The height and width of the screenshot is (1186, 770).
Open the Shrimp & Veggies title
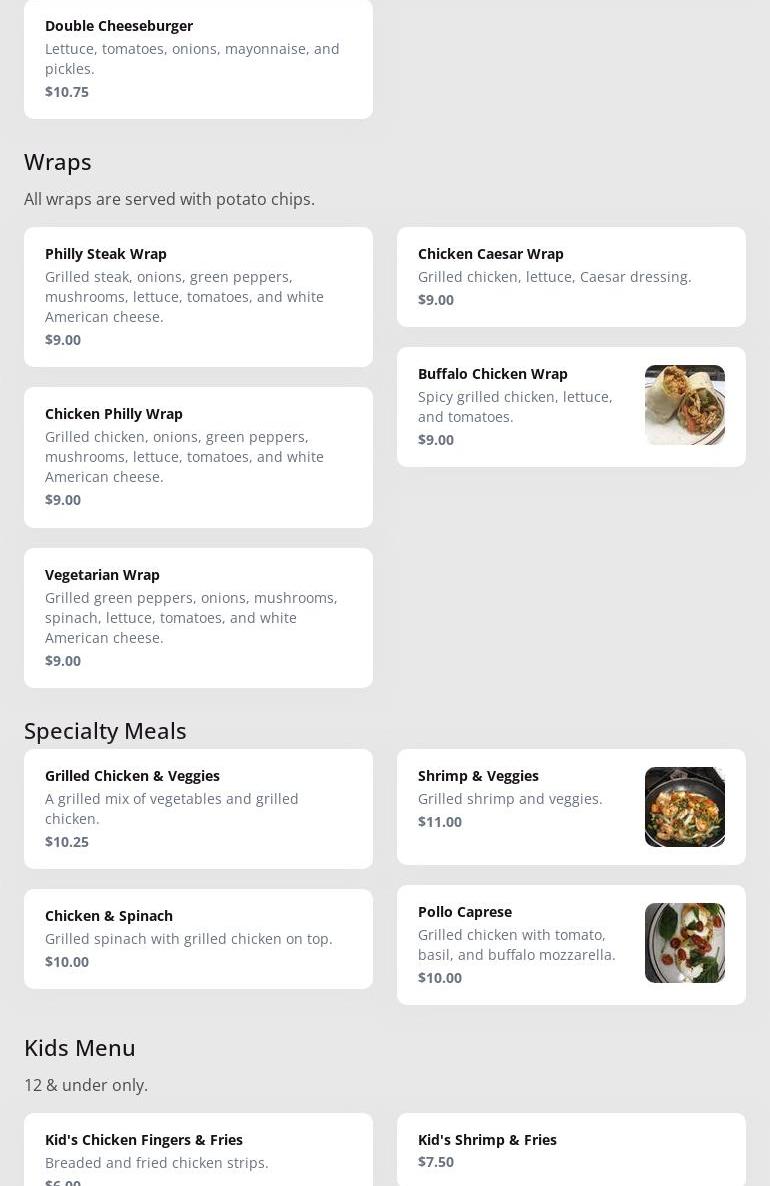478,776
